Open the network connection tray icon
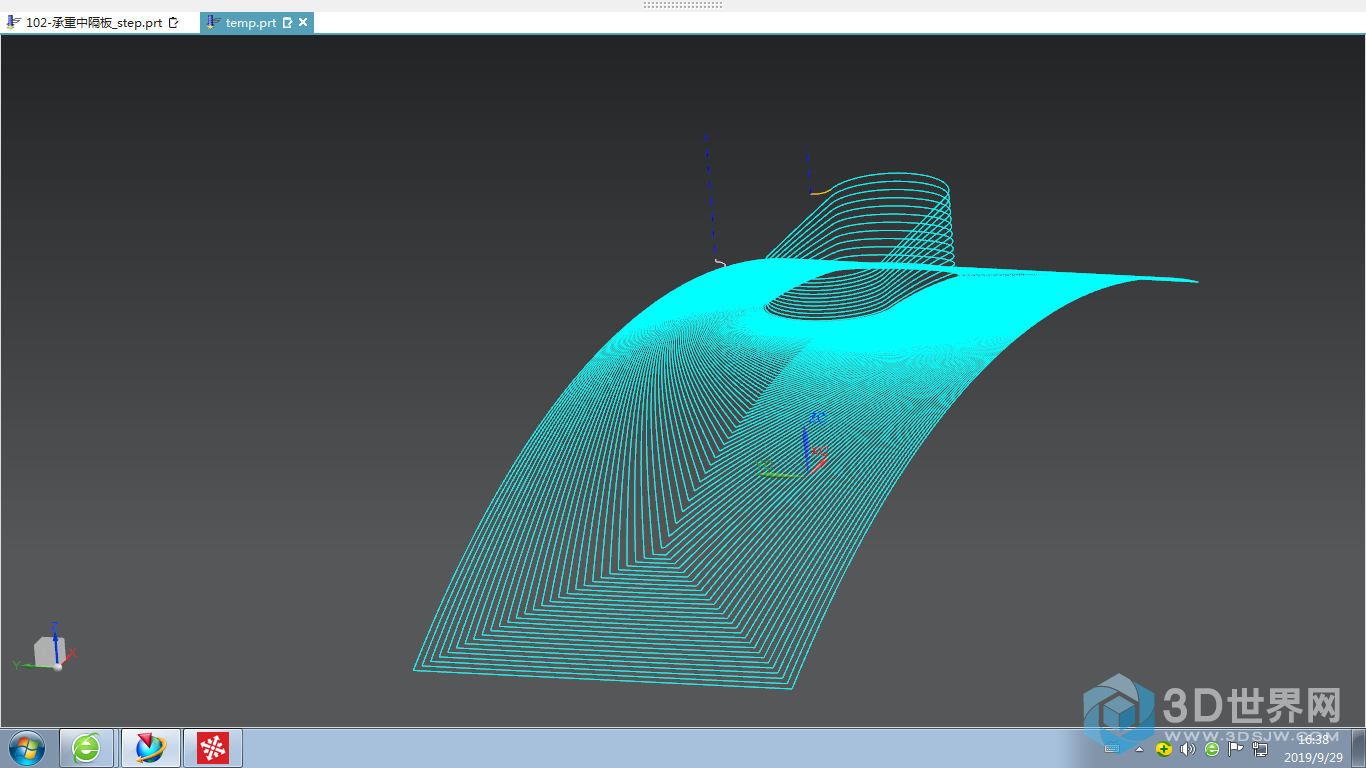The image size is (1366, 768). (1260, 749)
